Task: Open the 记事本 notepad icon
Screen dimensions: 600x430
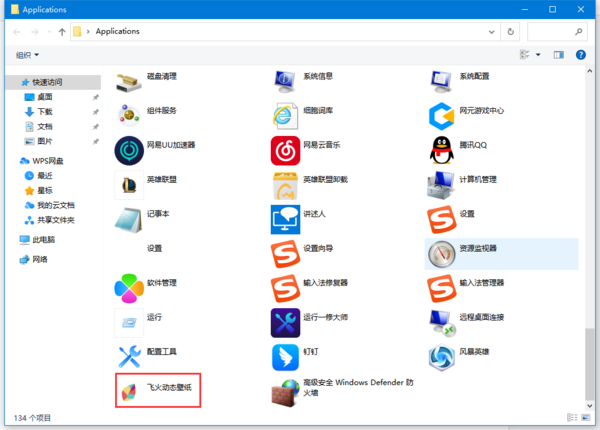Action: (x=129, y=220)
